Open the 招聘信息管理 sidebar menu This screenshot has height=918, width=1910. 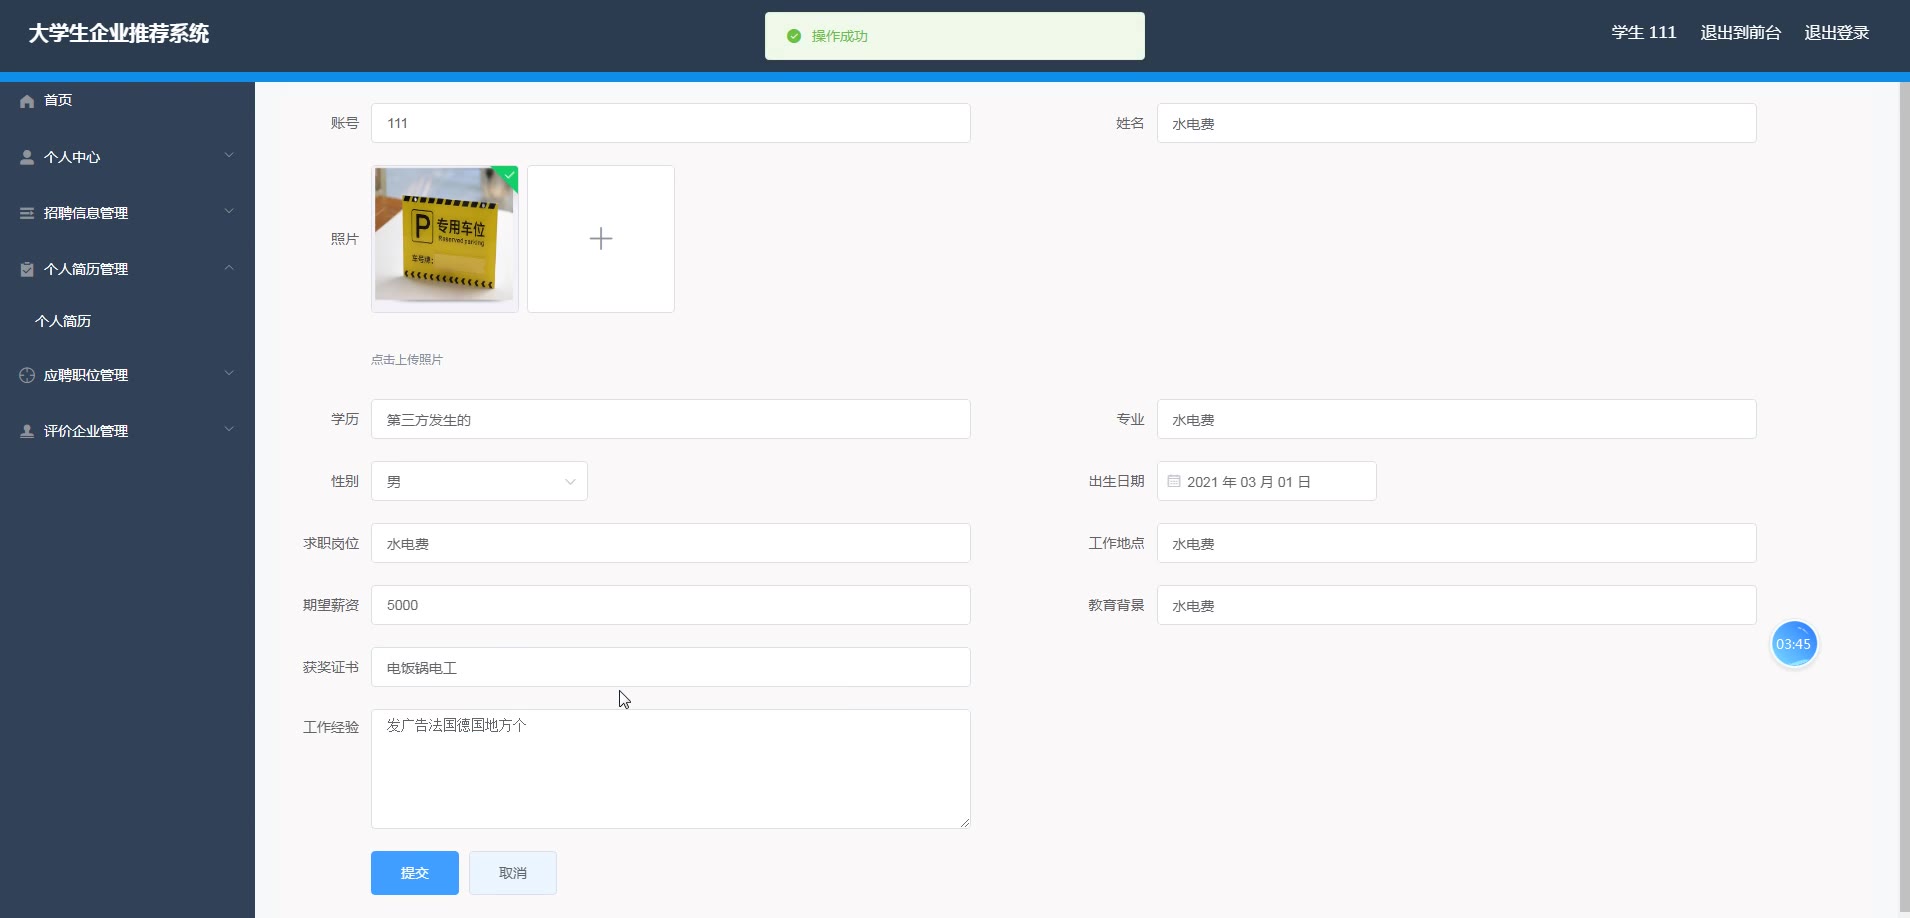[127, 213]
